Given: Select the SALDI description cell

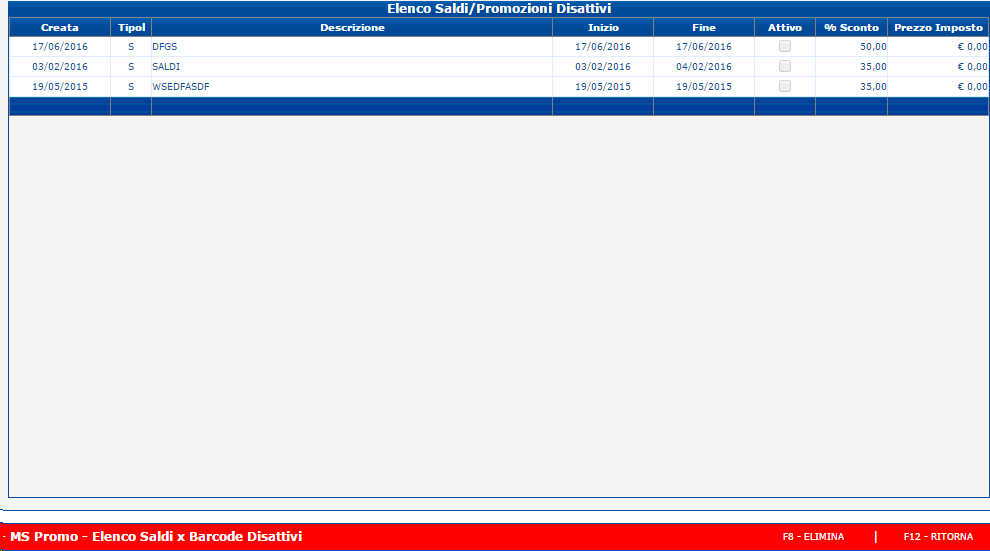Looking at the screenshot, I should point(352,66).
